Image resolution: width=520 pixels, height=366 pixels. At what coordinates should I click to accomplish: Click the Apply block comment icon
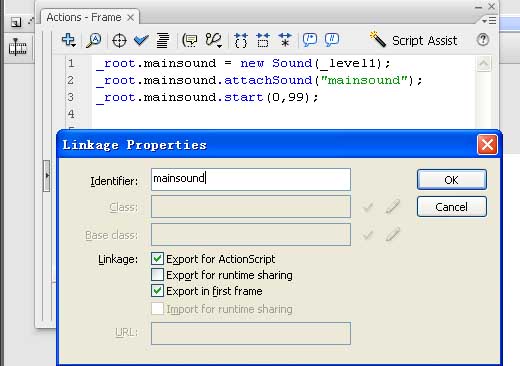click(x=310, y=40)
